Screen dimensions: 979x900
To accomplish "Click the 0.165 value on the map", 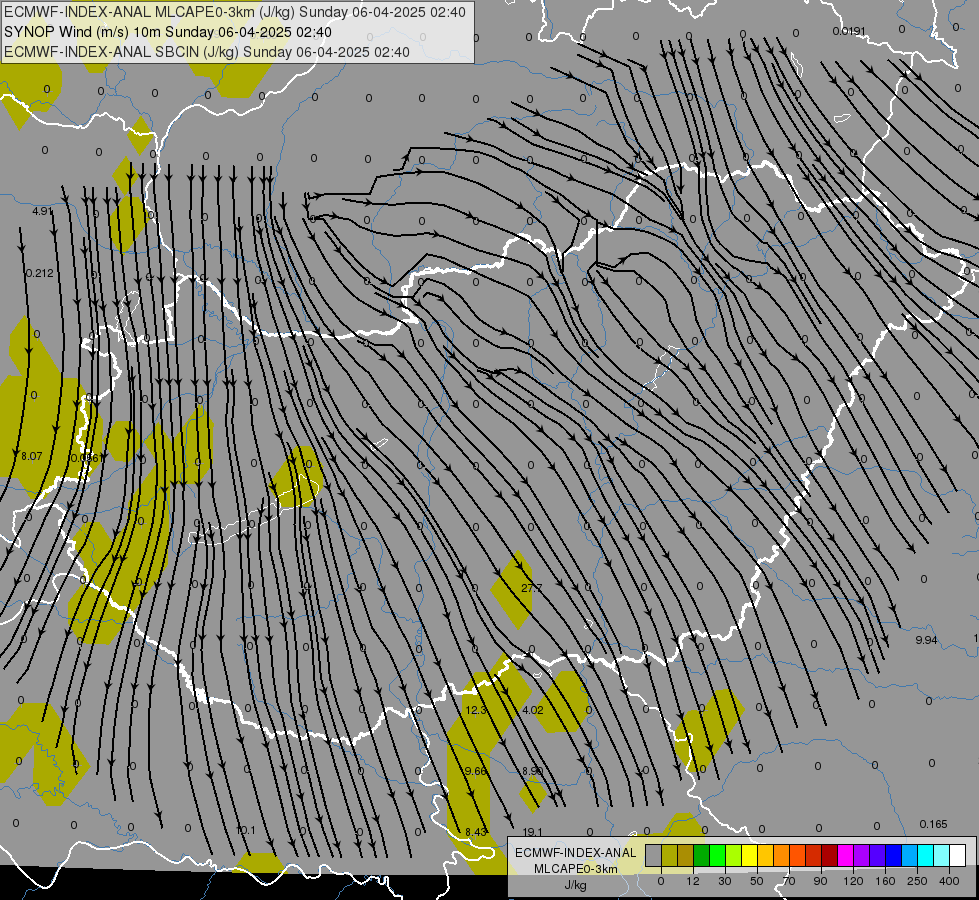I will (933, 824).
